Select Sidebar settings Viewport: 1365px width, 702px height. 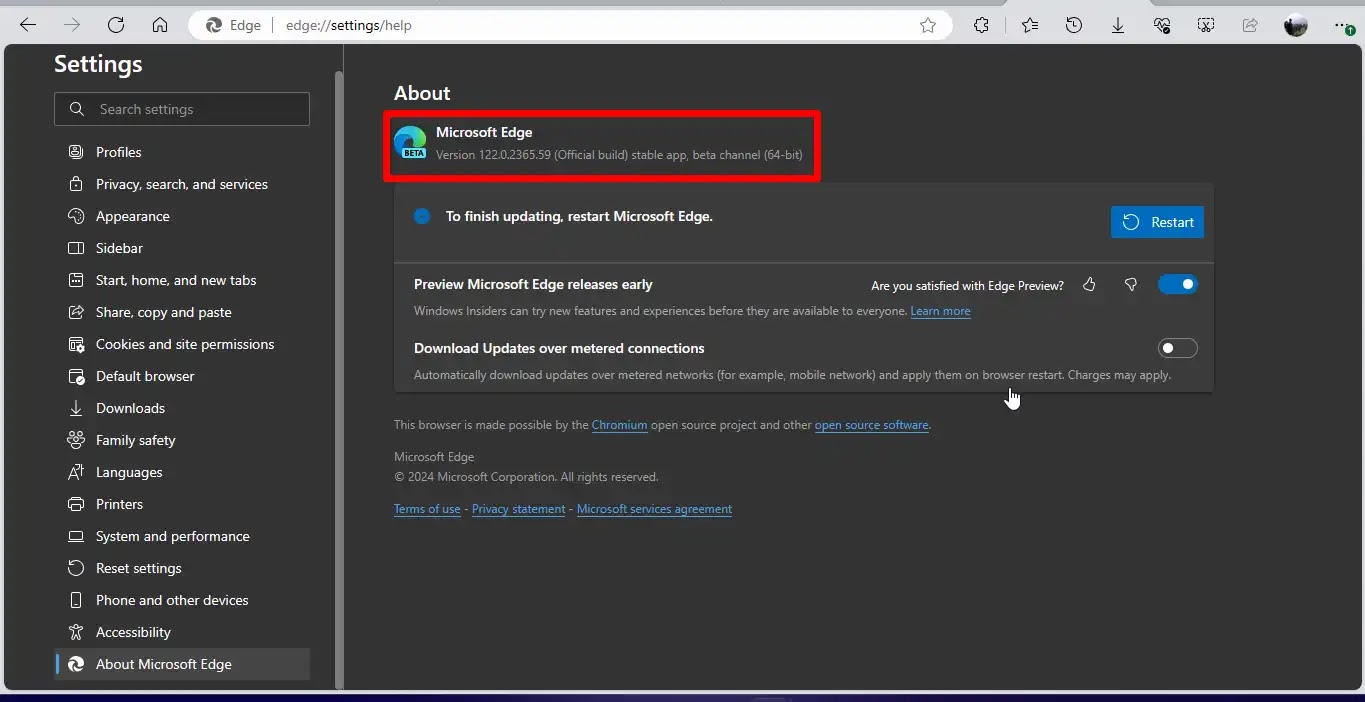point(182,248)
